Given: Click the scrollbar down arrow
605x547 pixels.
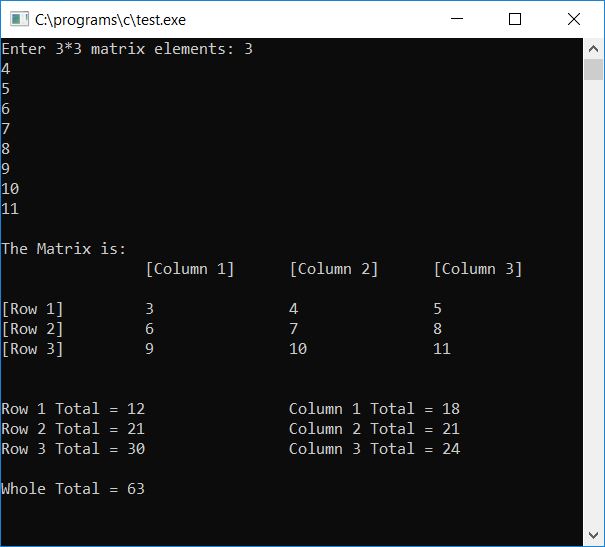Looking at the screenshot, I should pos(593,535).
